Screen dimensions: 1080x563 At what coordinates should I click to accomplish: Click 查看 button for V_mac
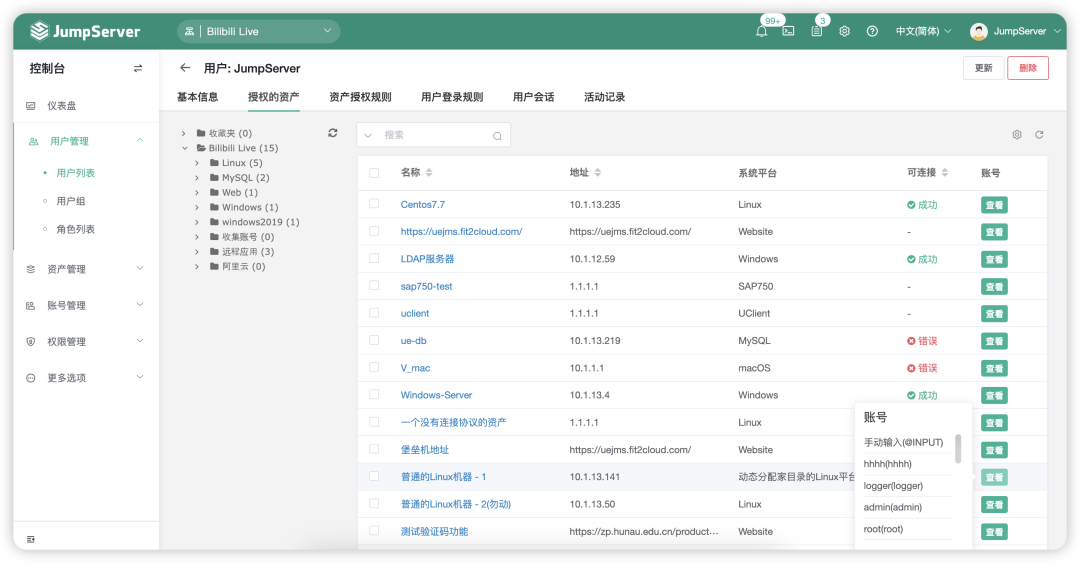point(994,369)
